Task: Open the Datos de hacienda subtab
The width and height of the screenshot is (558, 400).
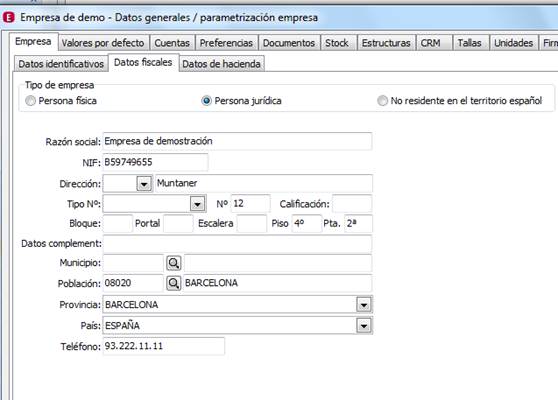Action: pyautogui.click(x=221, y=64)
